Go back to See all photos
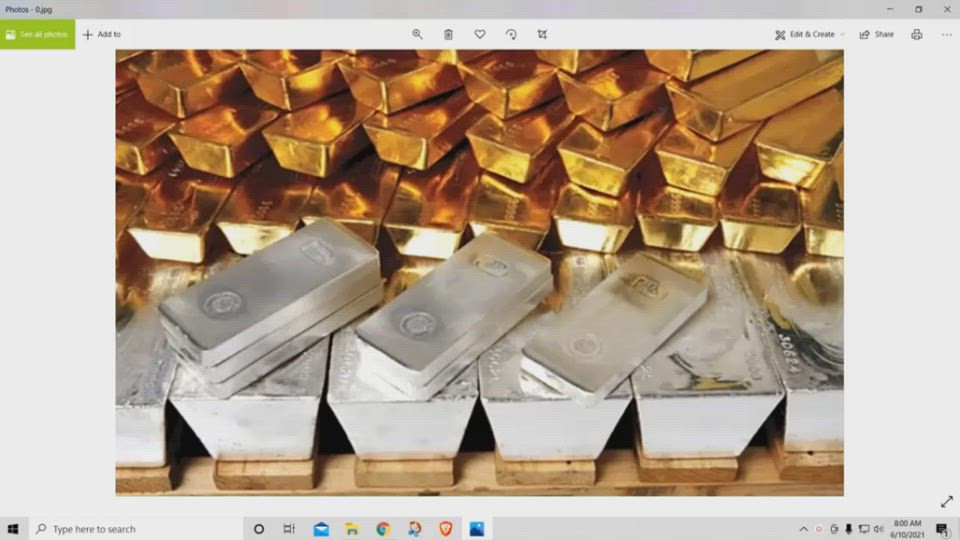This screenshot has height=540, width=960. pyautogui.click(x=37, y=34)
